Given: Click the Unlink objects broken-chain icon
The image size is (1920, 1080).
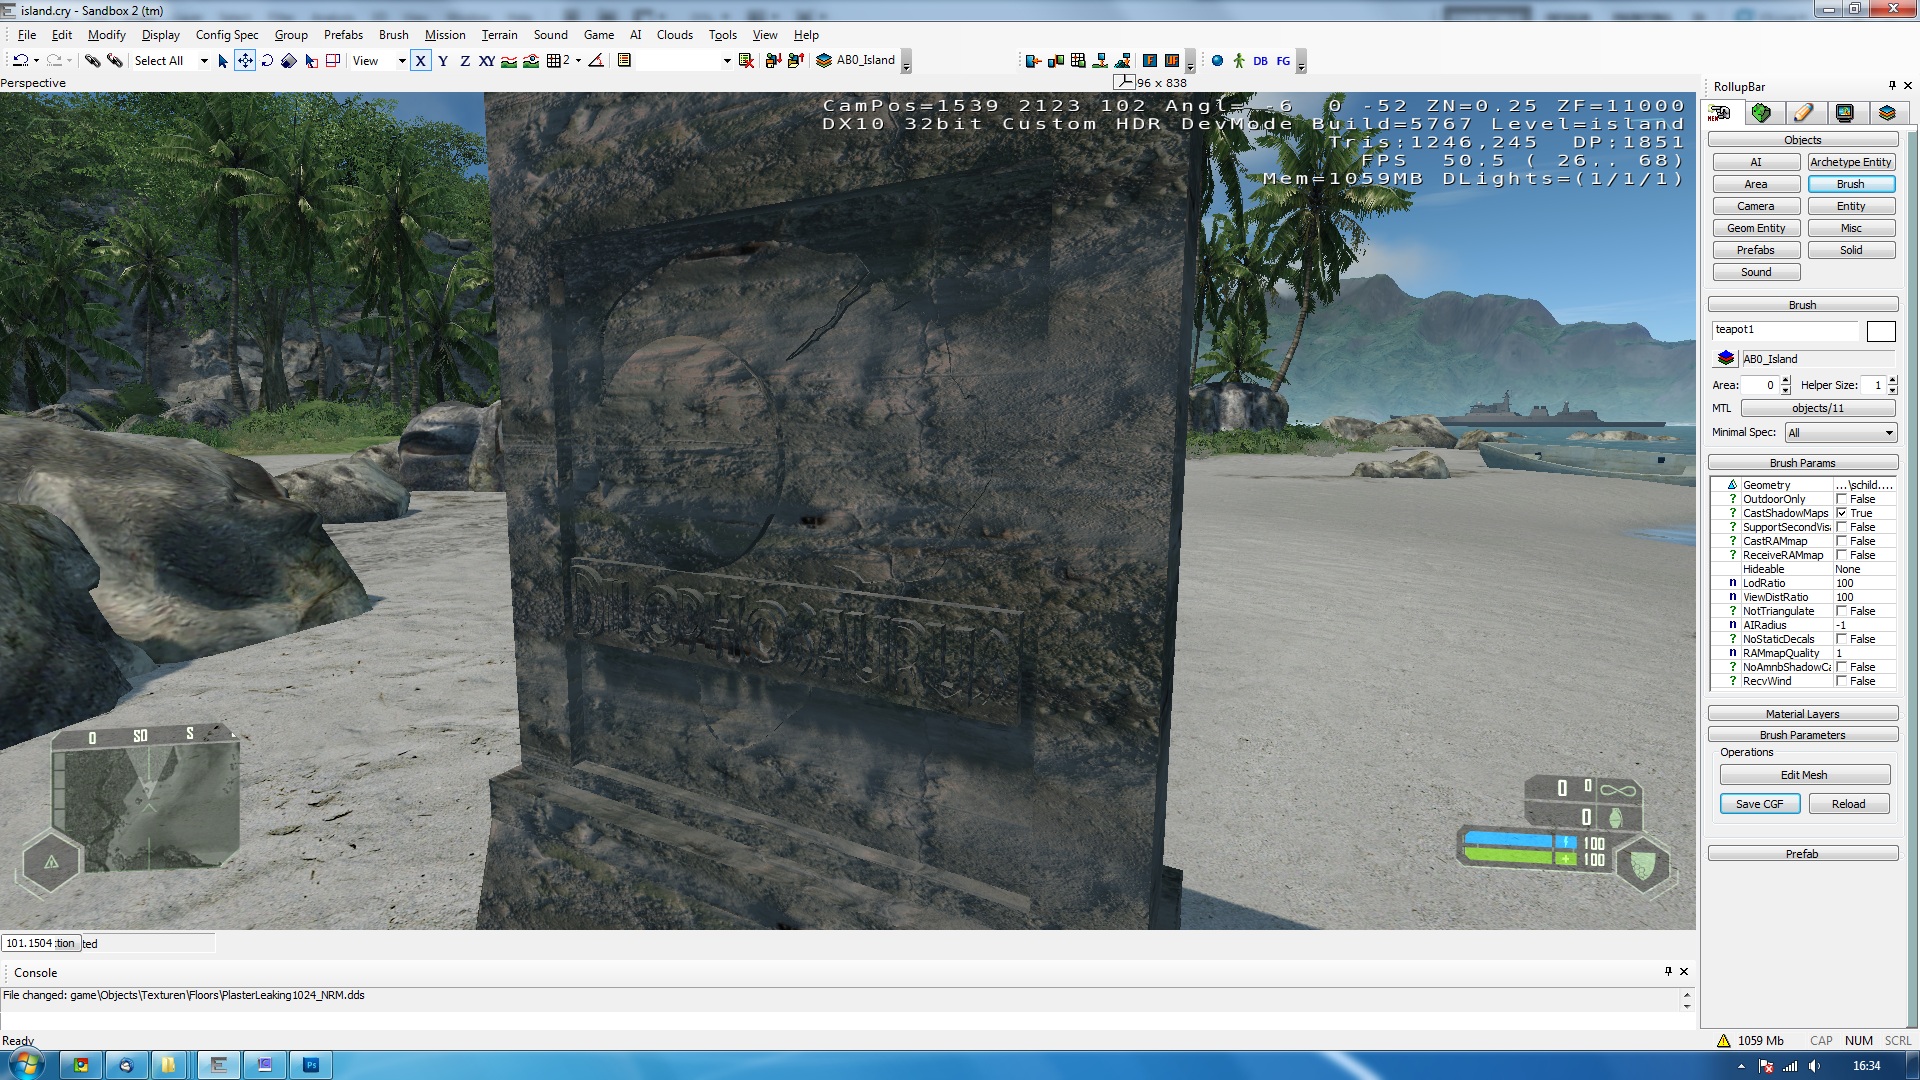Looking at the screenshot, I should (x=115, y=61).
